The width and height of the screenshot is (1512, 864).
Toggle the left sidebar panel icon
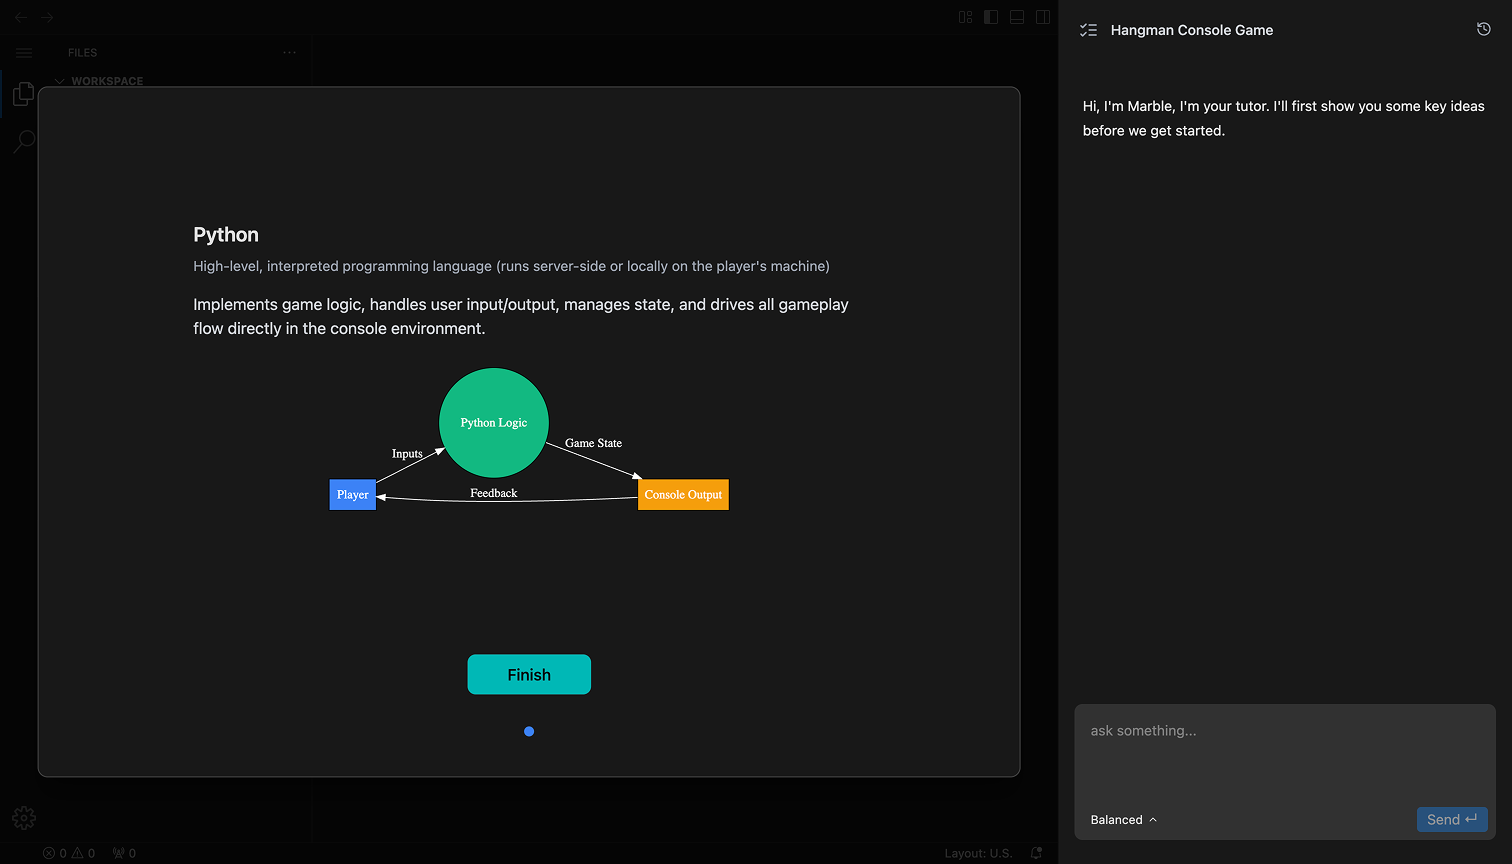coord(990,17)
